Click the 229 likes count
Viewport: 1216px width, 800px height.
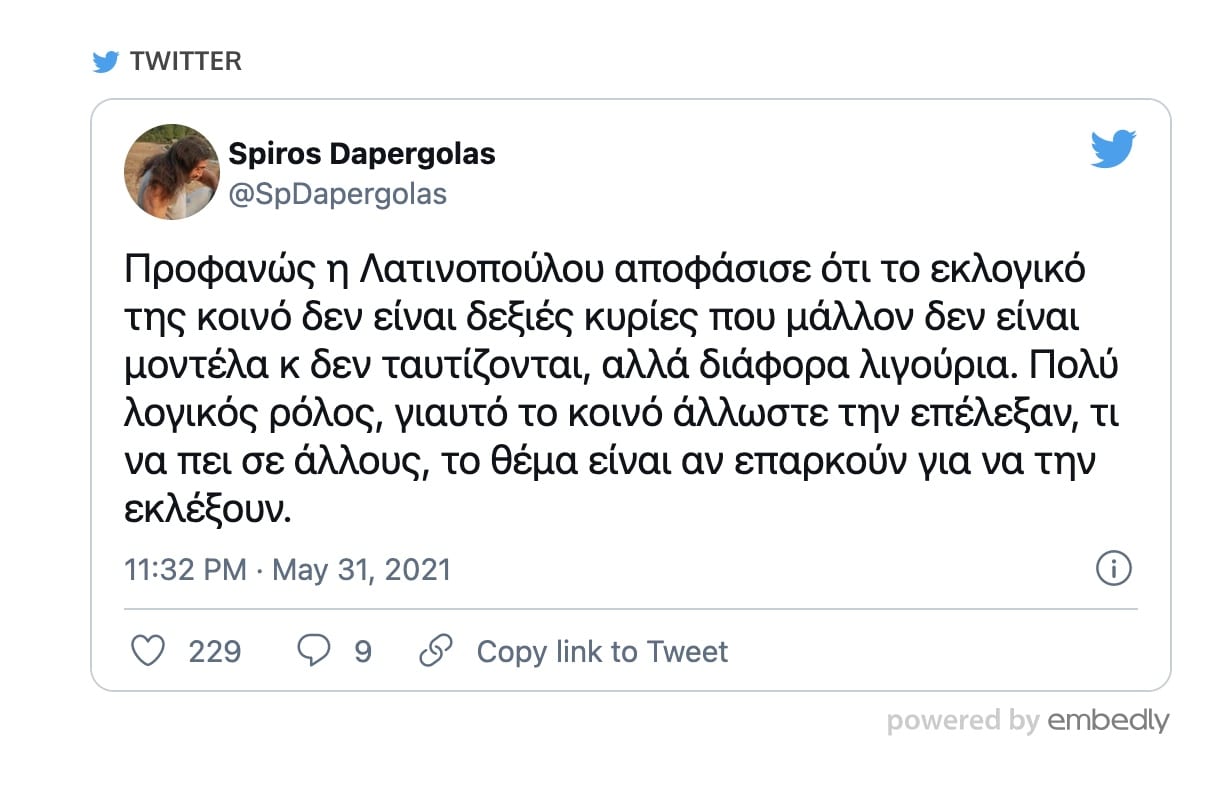[x=215, y=652]
